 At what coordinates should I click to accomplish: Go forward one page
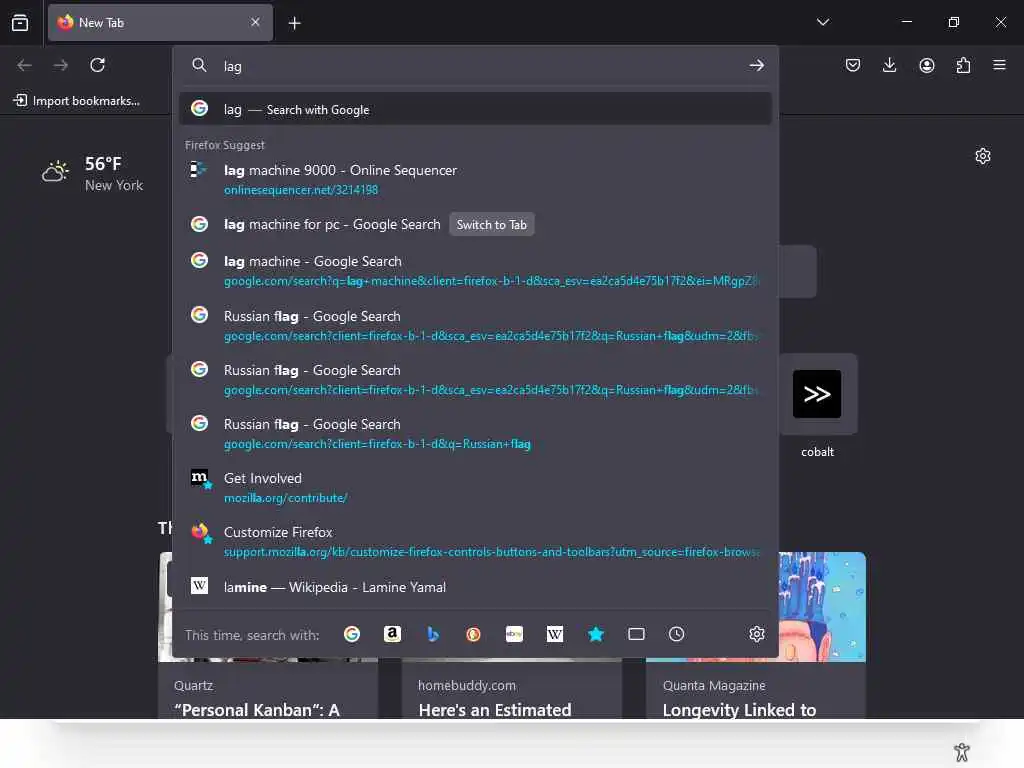tap(61, 65)
